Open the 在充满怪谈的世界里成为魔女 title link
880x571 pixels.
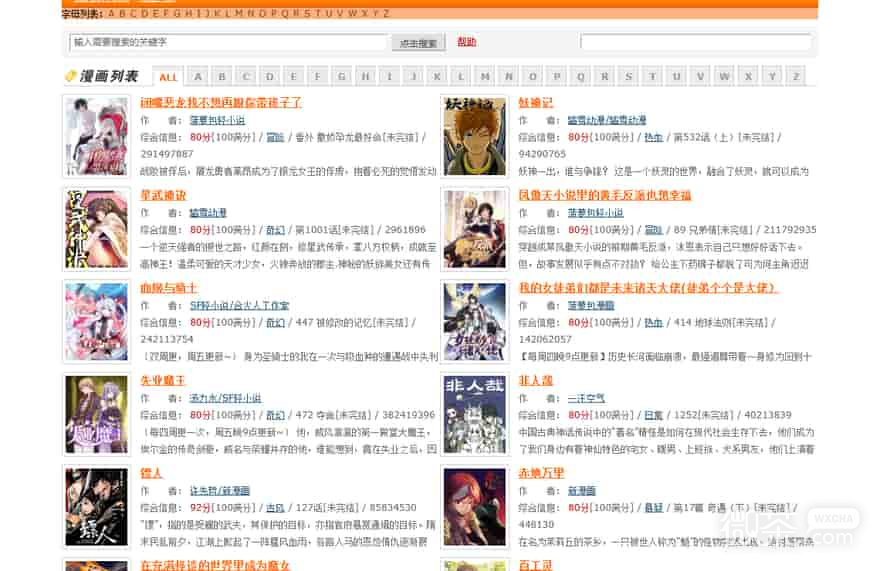(215, 565)
